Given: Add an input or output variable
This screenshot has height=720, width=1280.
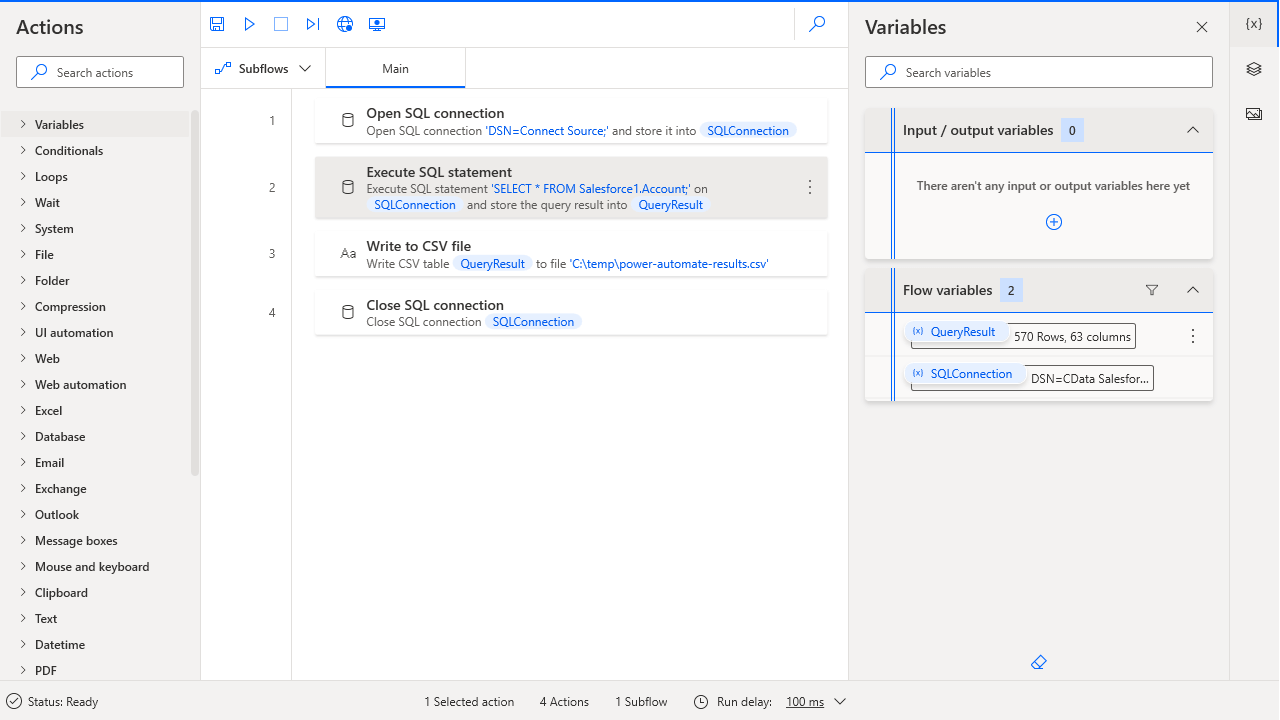Looking at the screenshot, I should [1053, 222].
